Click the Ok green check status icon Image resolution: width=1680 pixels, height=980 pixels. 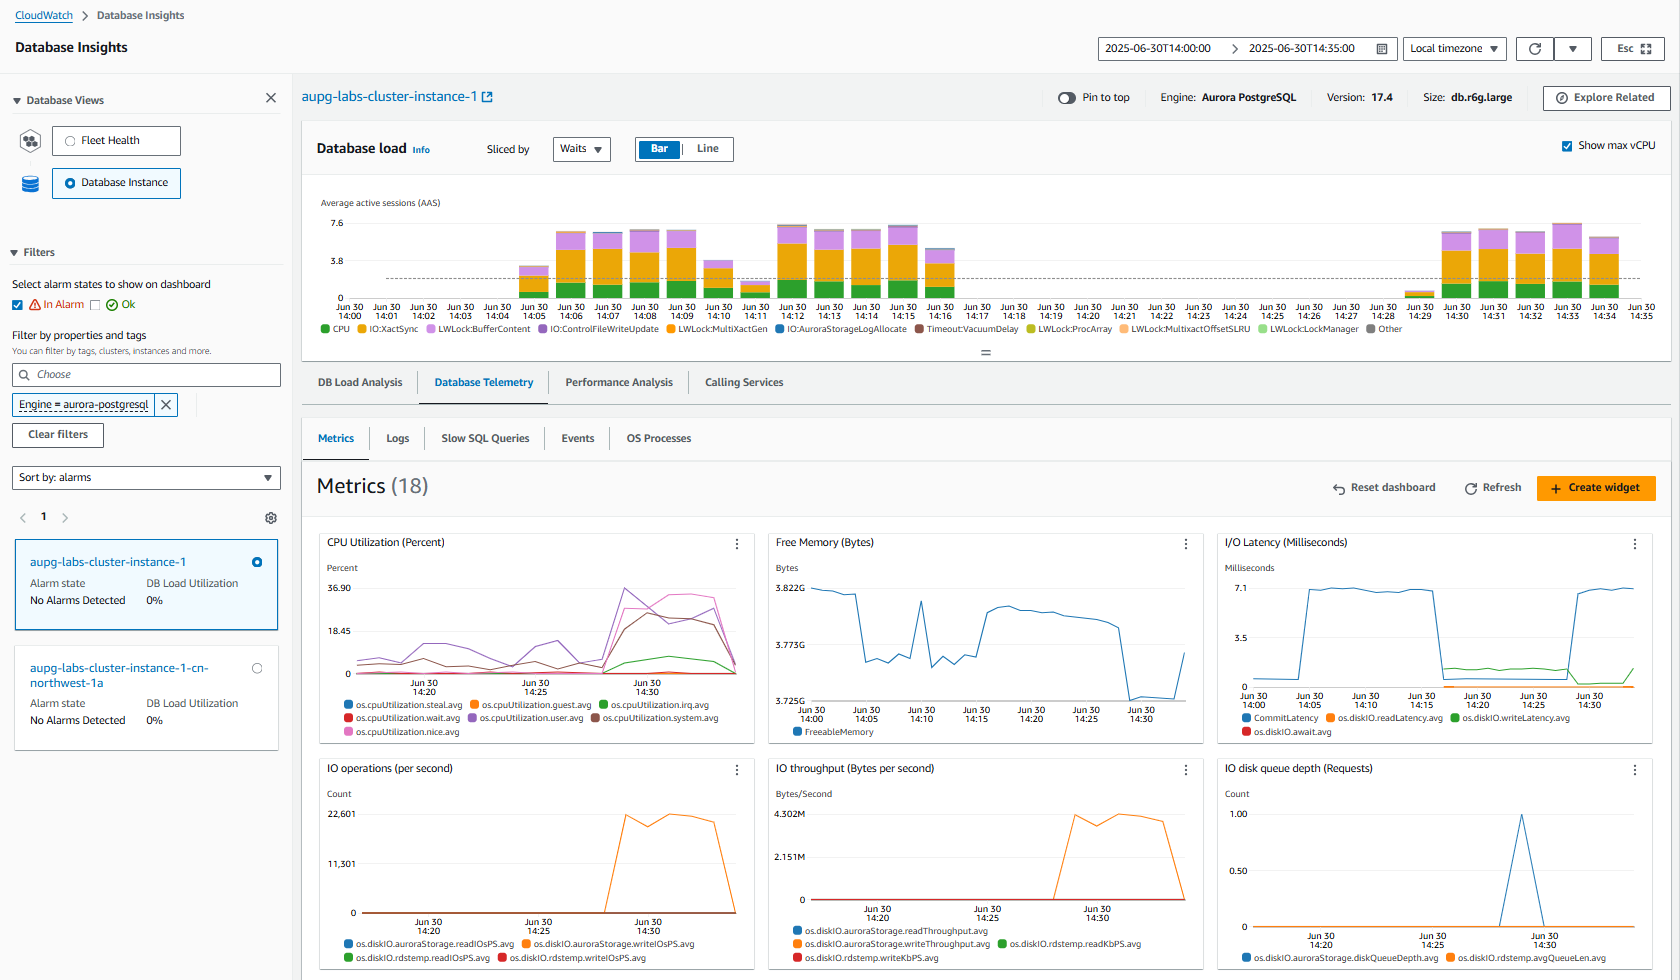(x=112, y=305)
